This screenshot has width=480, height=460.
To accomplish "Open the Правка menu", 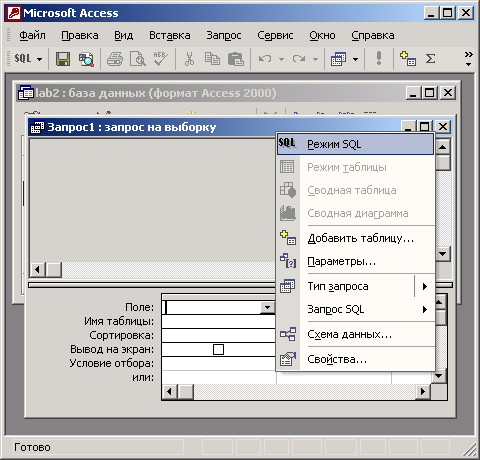I will click(80, 35).
